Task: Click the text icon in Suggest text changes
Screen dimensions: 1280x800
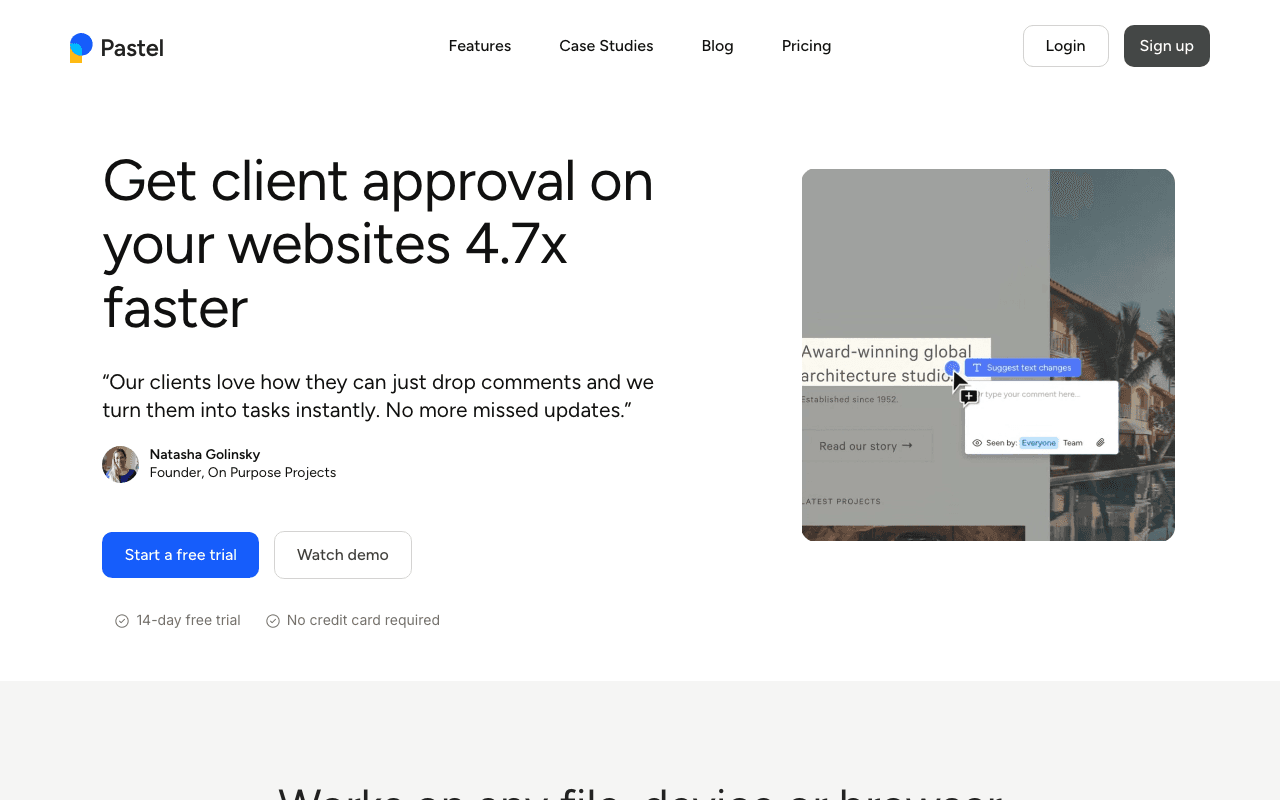Action: [977, 368]
